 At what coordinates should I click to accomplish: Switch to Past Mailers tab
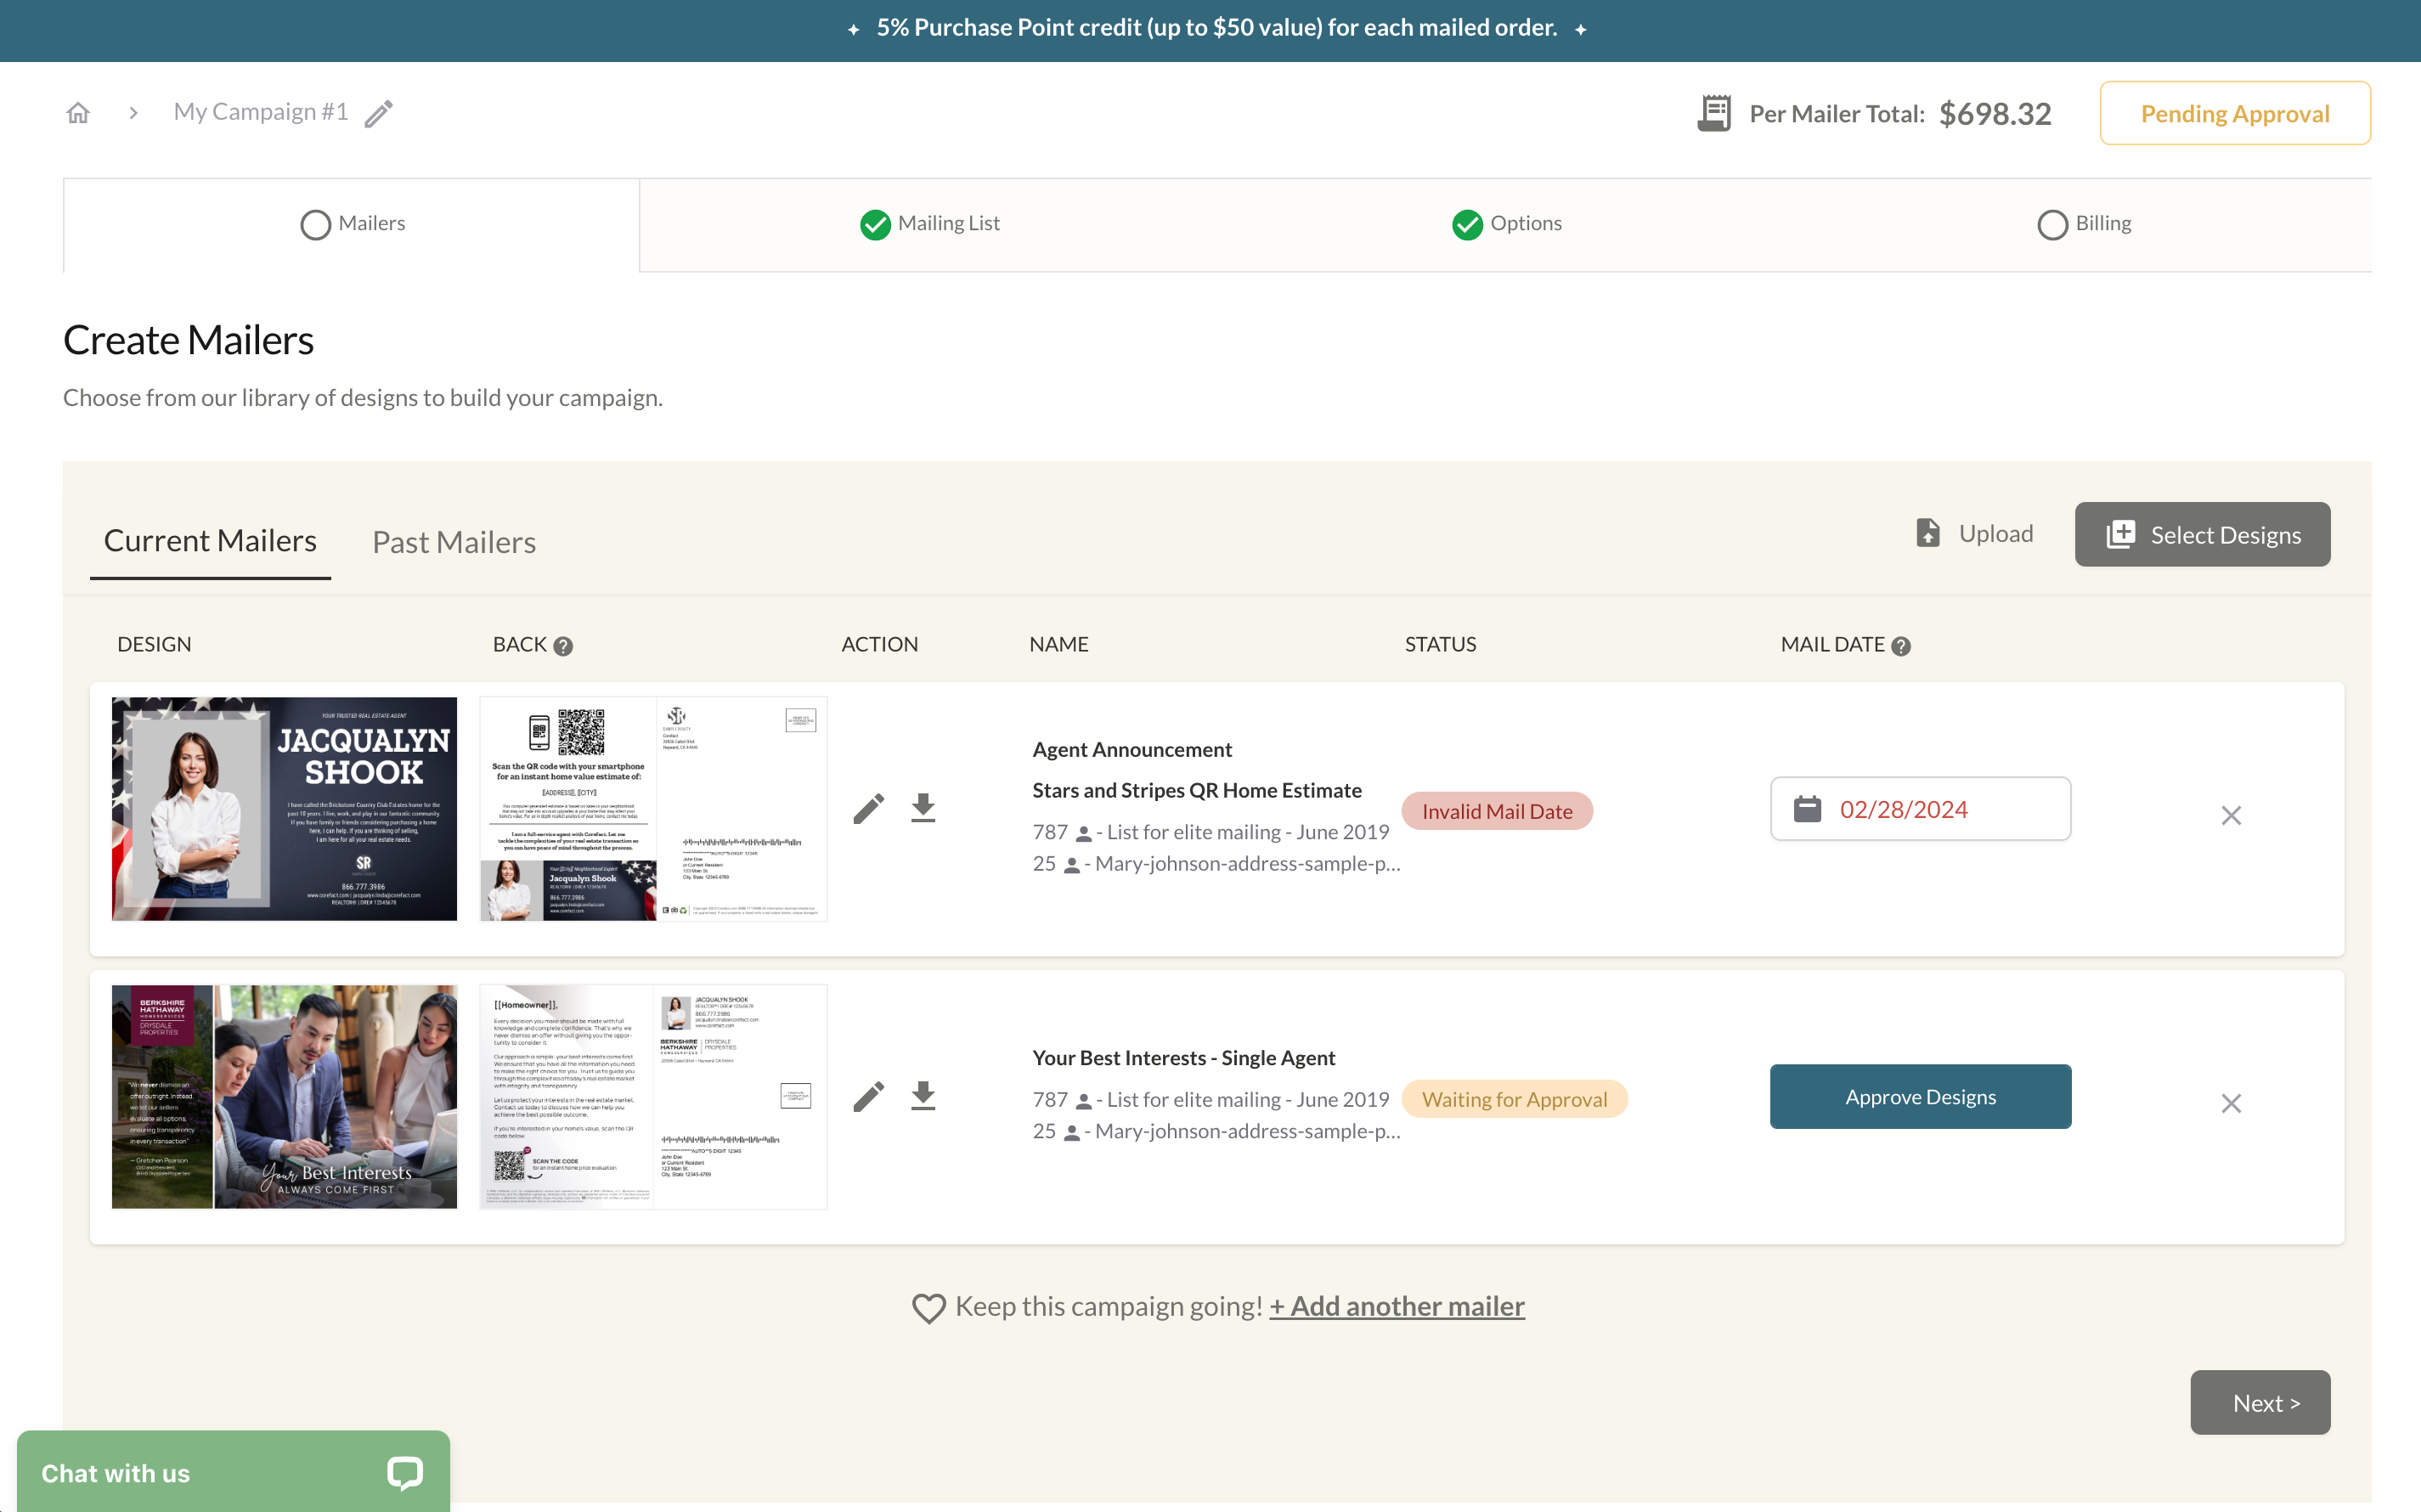tap(453, 542)
